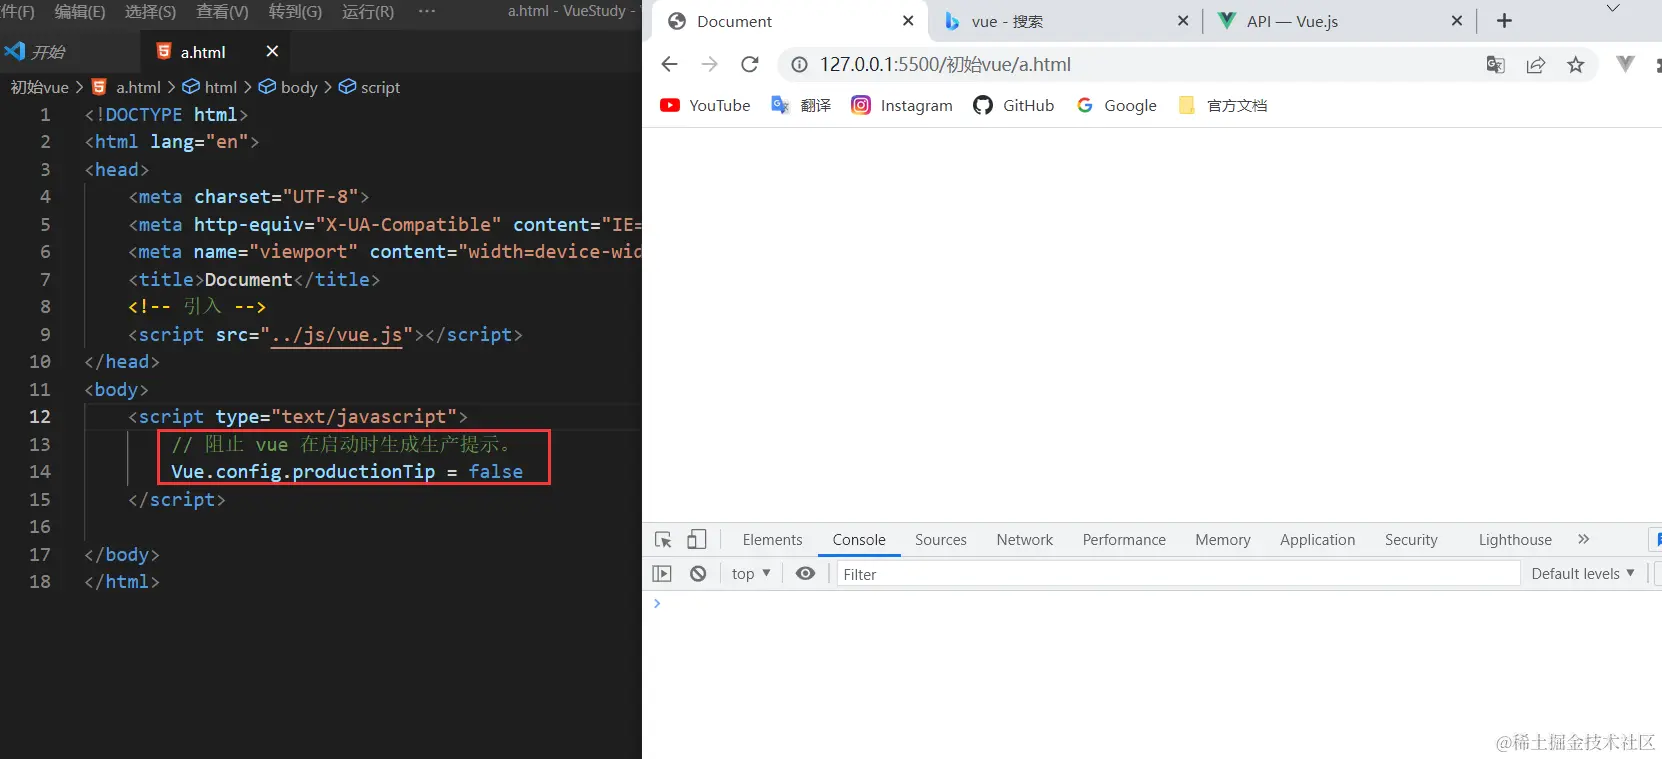This screenshot has width=1662, height=759.
Task: Open the tab search chevron in Chrome
Action: [1613, 8]
